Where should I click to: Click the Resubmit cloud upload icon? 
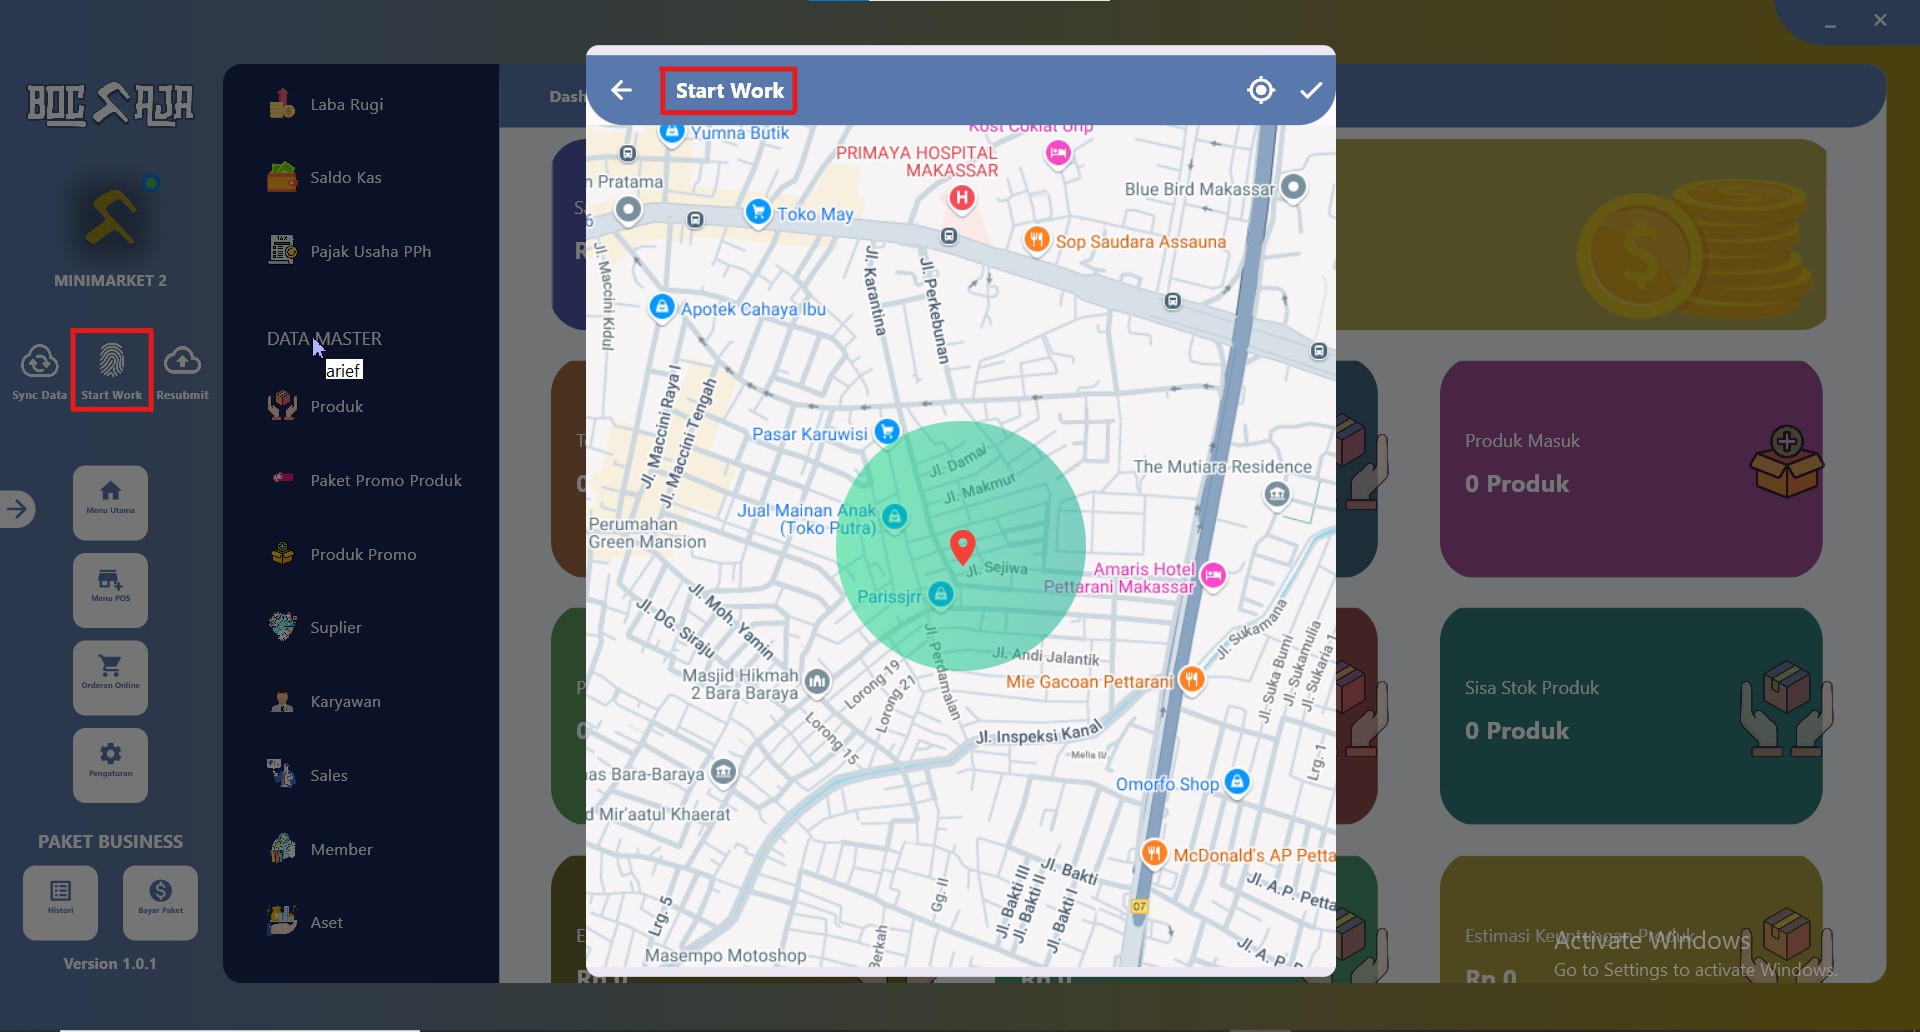(x=182, y=360)
